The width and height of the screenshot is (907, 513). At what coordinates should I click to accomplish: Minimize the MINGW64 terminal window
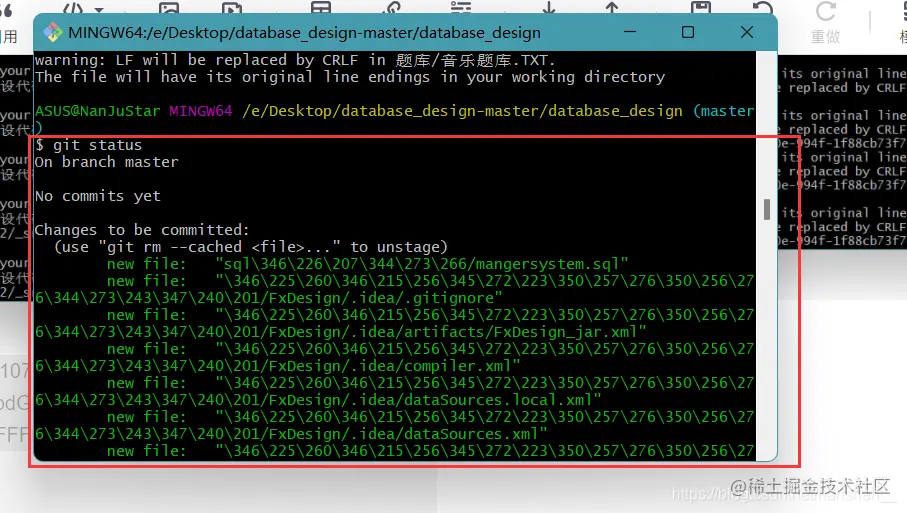click(630, 32)
